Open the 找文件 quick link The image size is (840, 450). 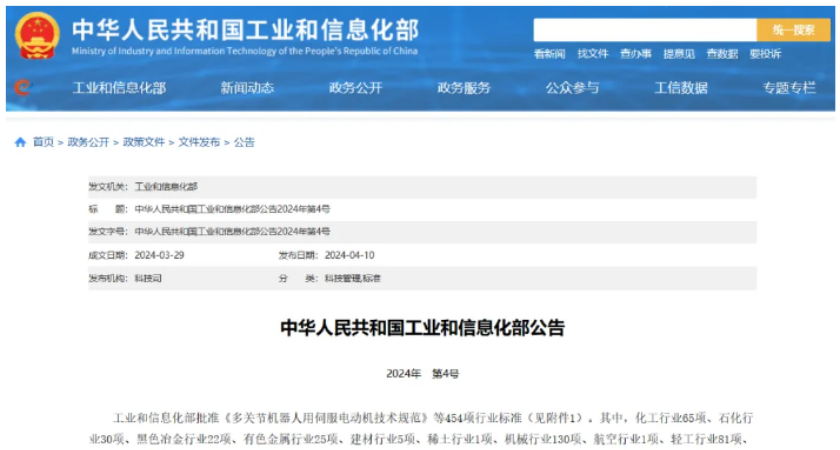(x=592, y=54)
